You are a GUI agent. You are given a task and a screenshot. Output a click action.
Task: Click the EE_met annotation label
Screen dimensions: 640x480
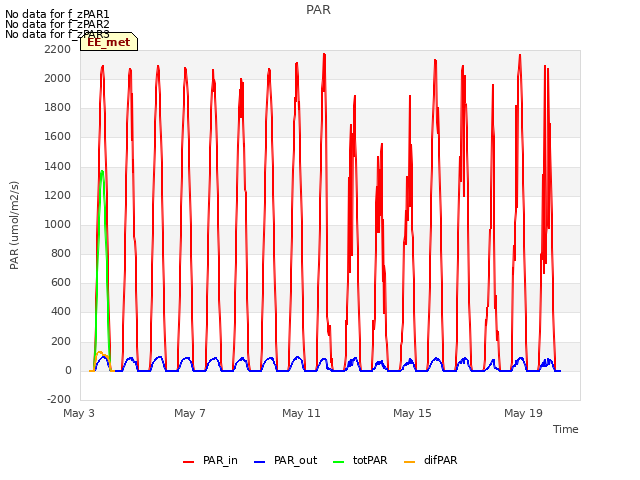point(109,42)
